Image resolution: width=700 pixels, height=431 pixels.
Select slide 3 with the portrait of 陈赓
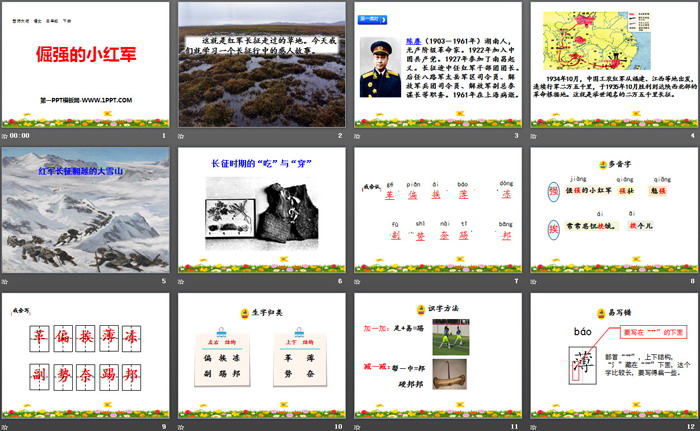click(438, 64)
